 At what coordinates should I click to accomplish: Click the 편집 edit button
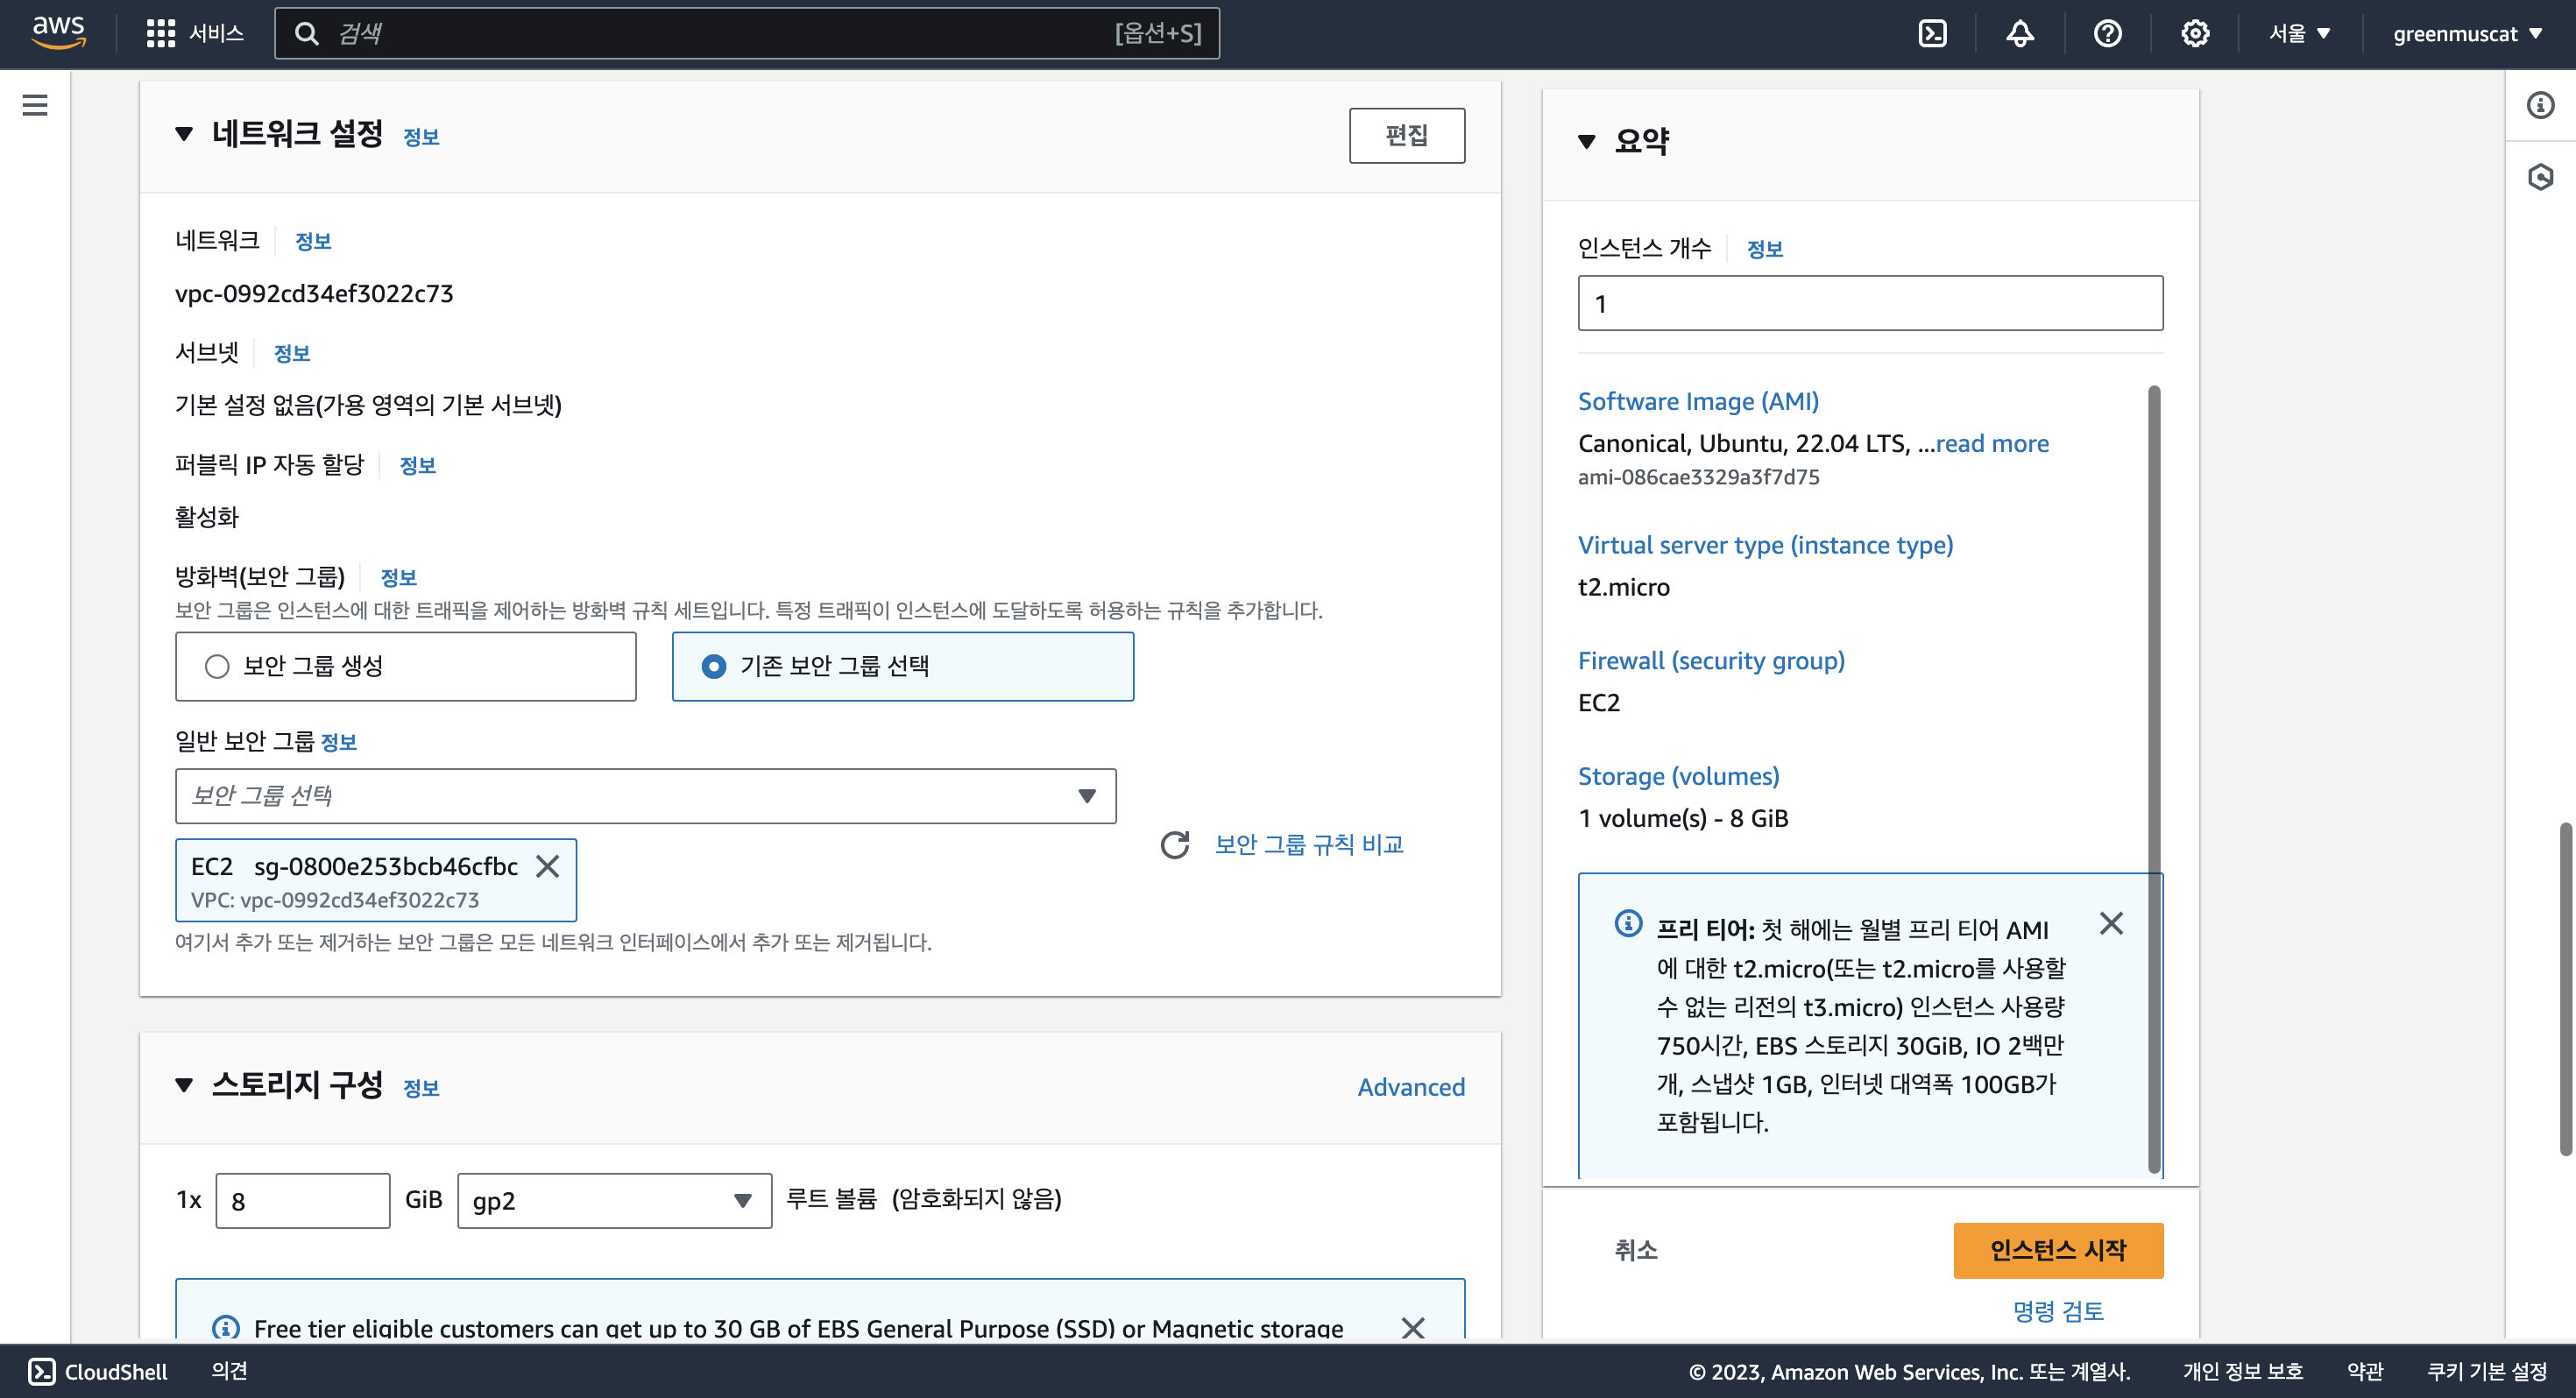pyautogui.click(x=1406, y=135)
